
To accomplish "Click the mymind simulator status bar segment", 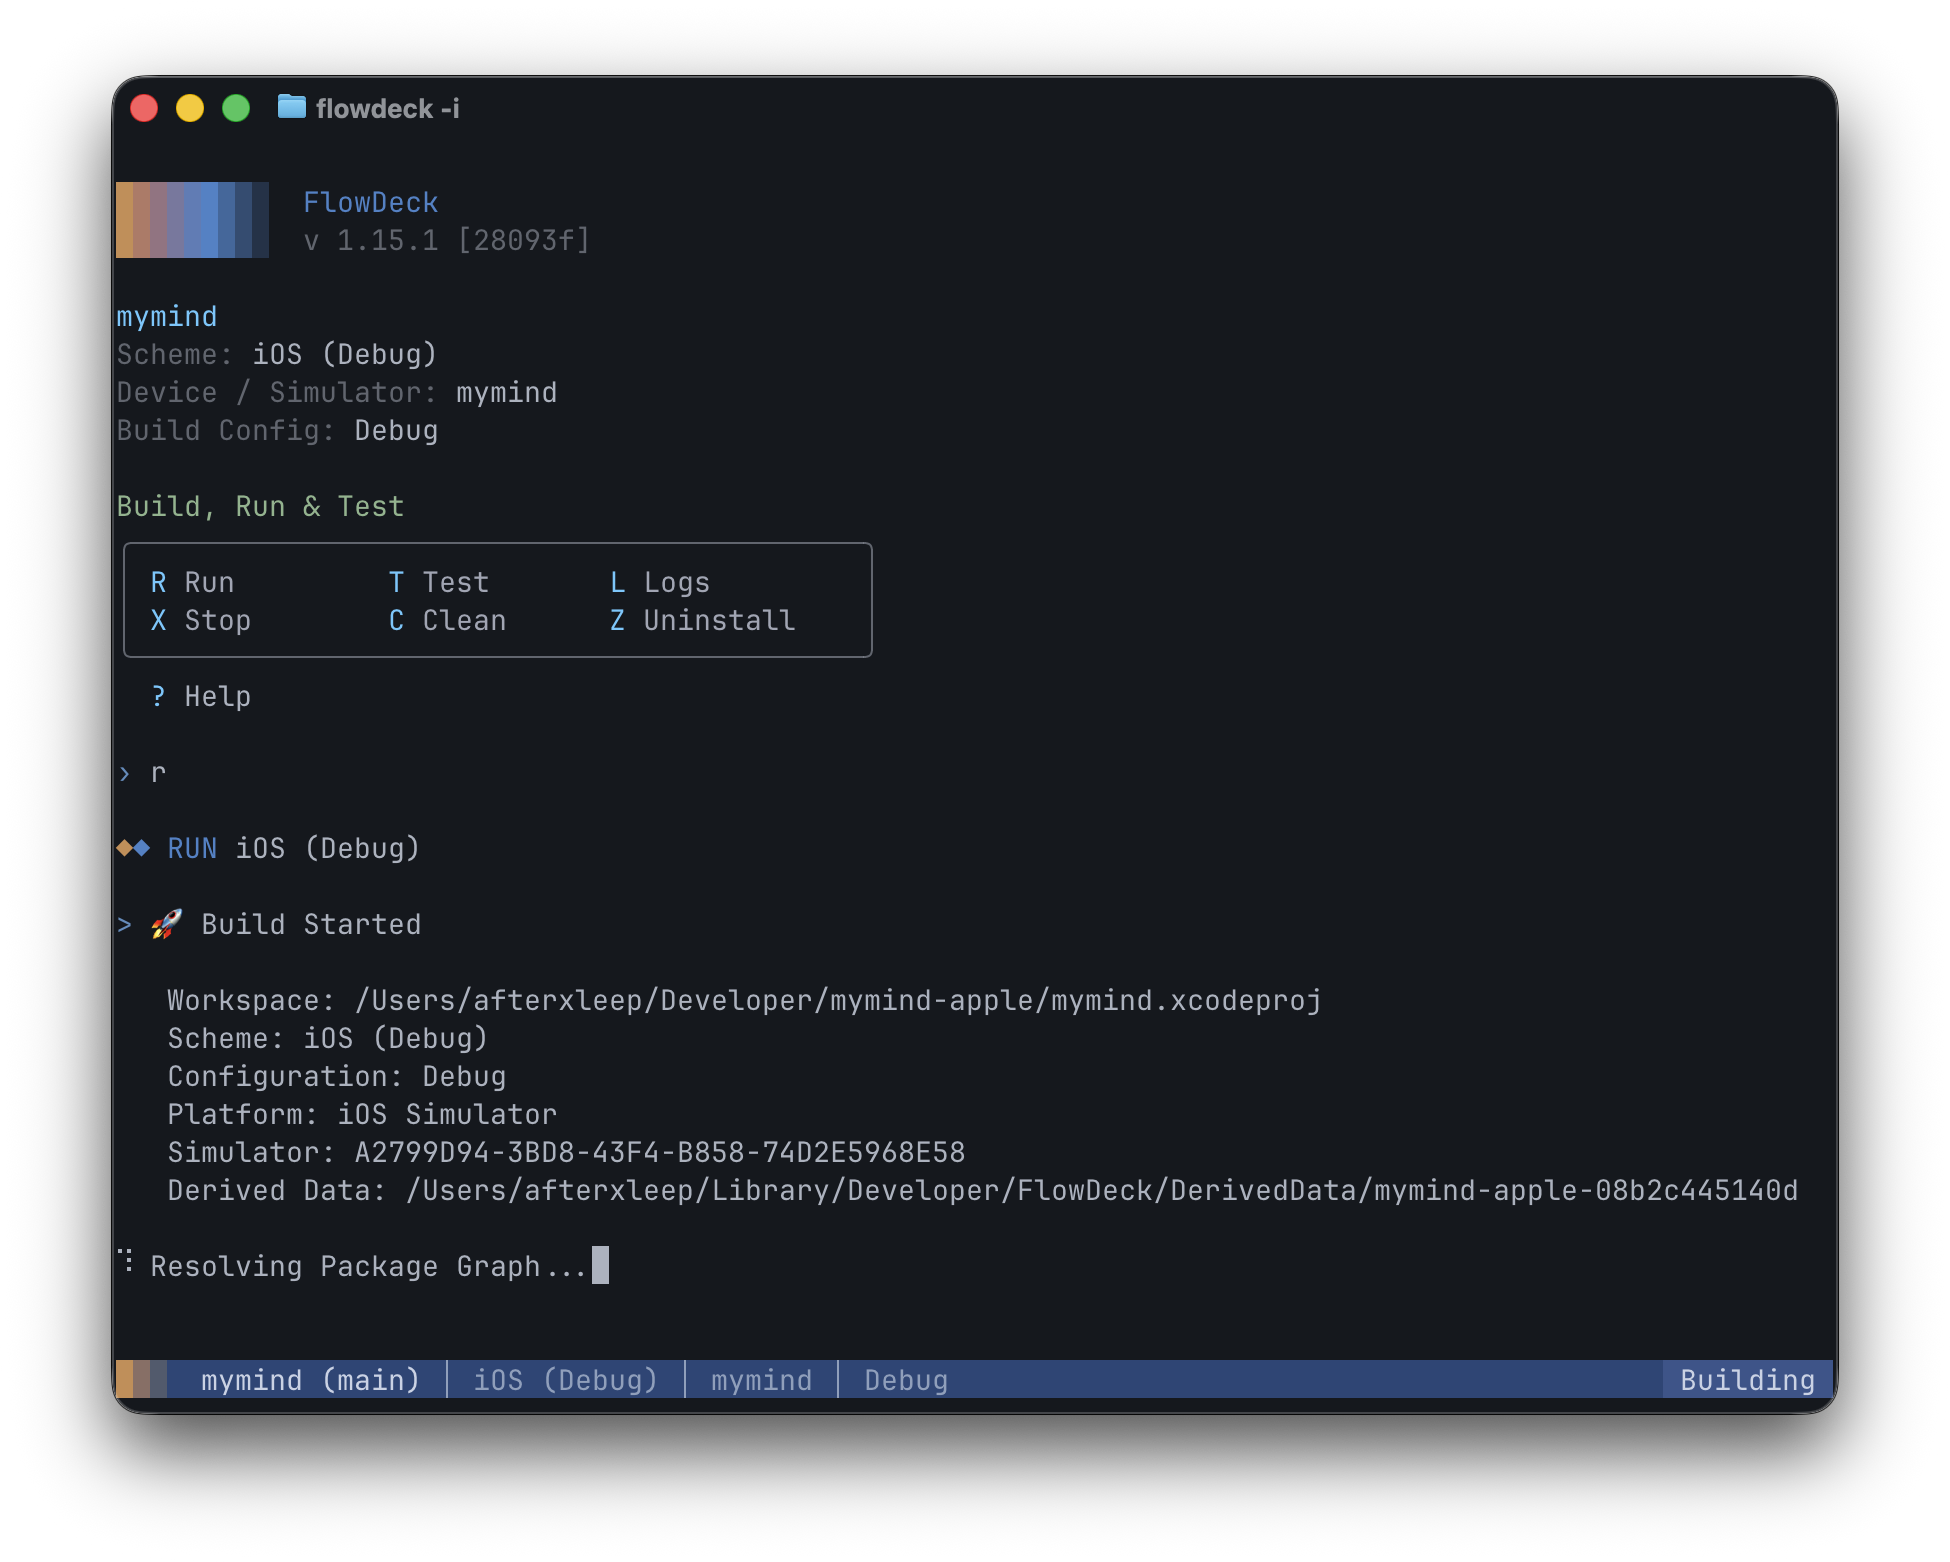I will click(x=762, y=1380).
